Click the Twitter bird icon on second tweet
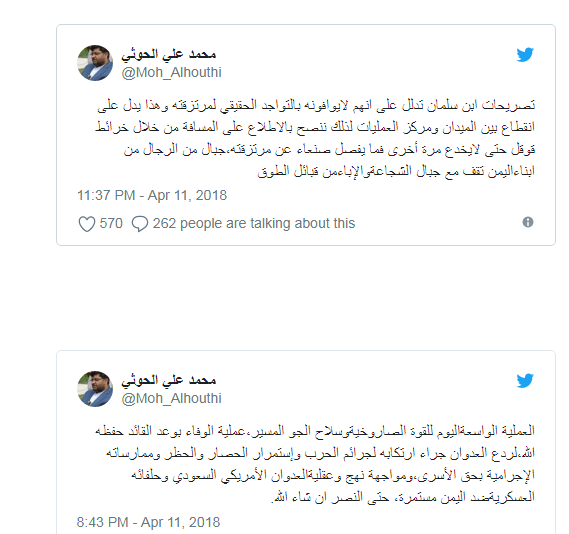 525,381
